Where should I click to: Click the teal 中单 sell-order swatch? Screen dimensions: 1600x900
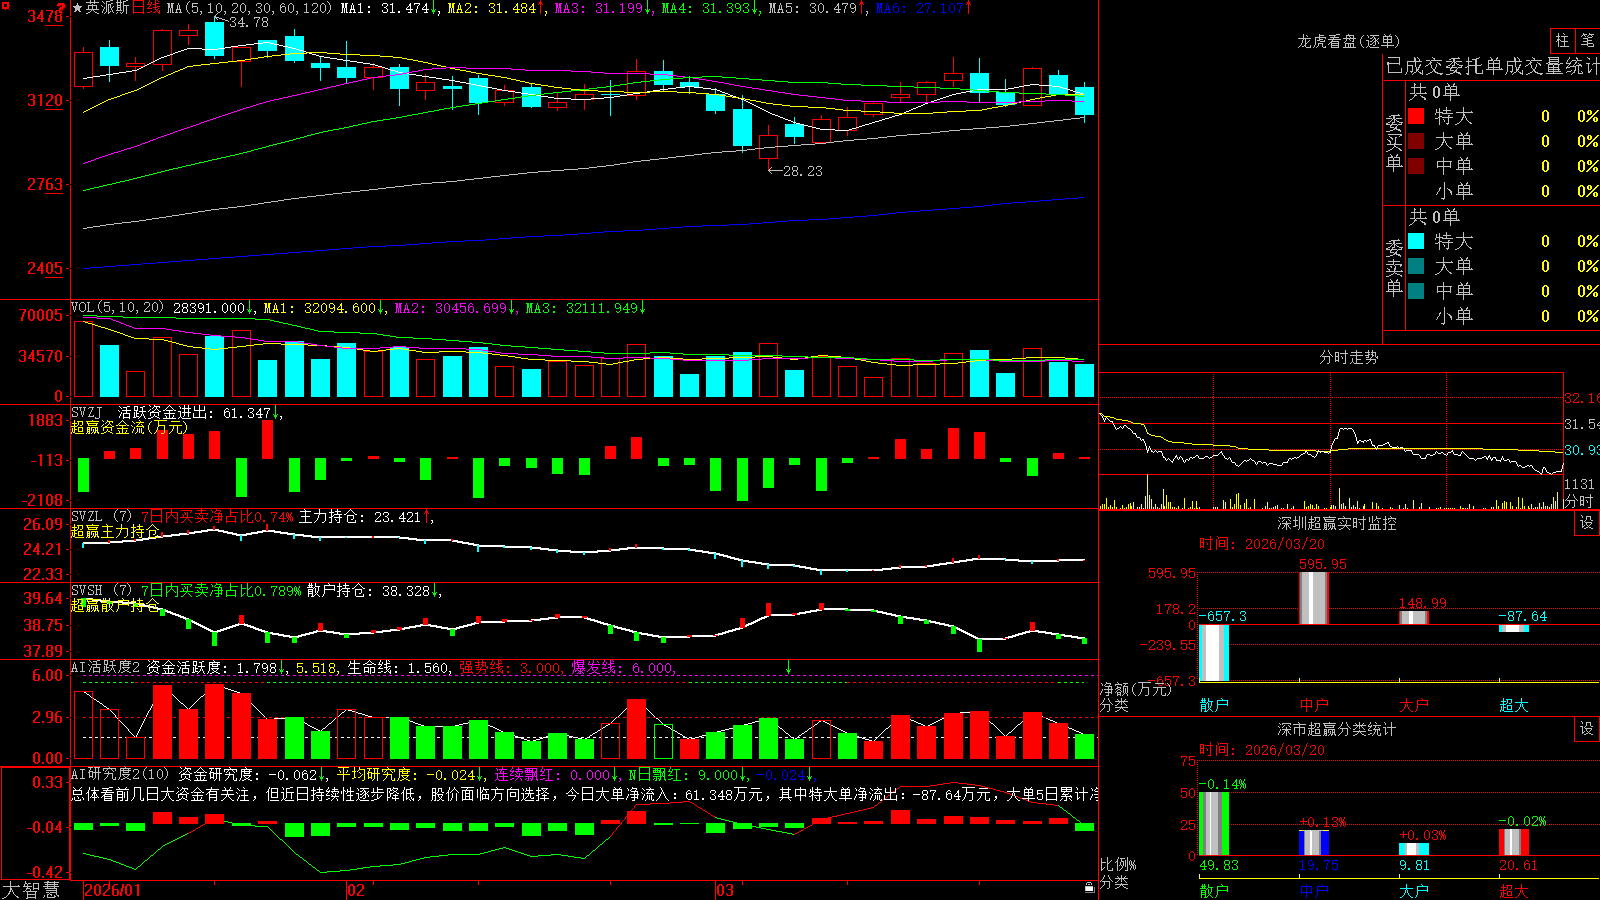tap(1416, 291)
